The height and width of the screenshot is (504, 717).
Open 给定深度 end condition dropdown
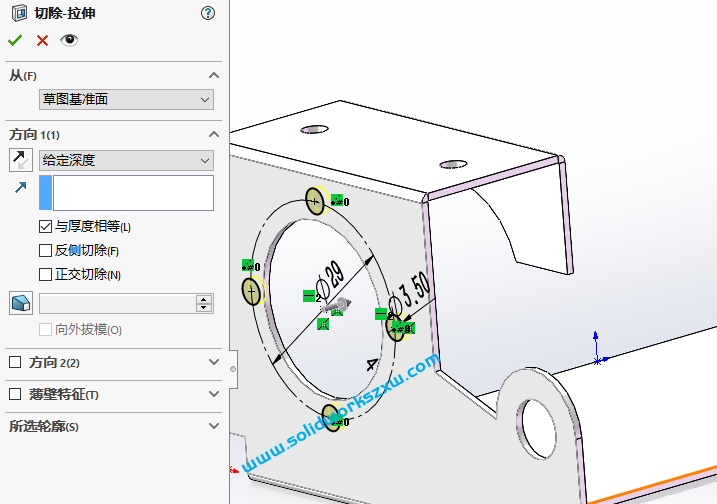pos(126,161)
